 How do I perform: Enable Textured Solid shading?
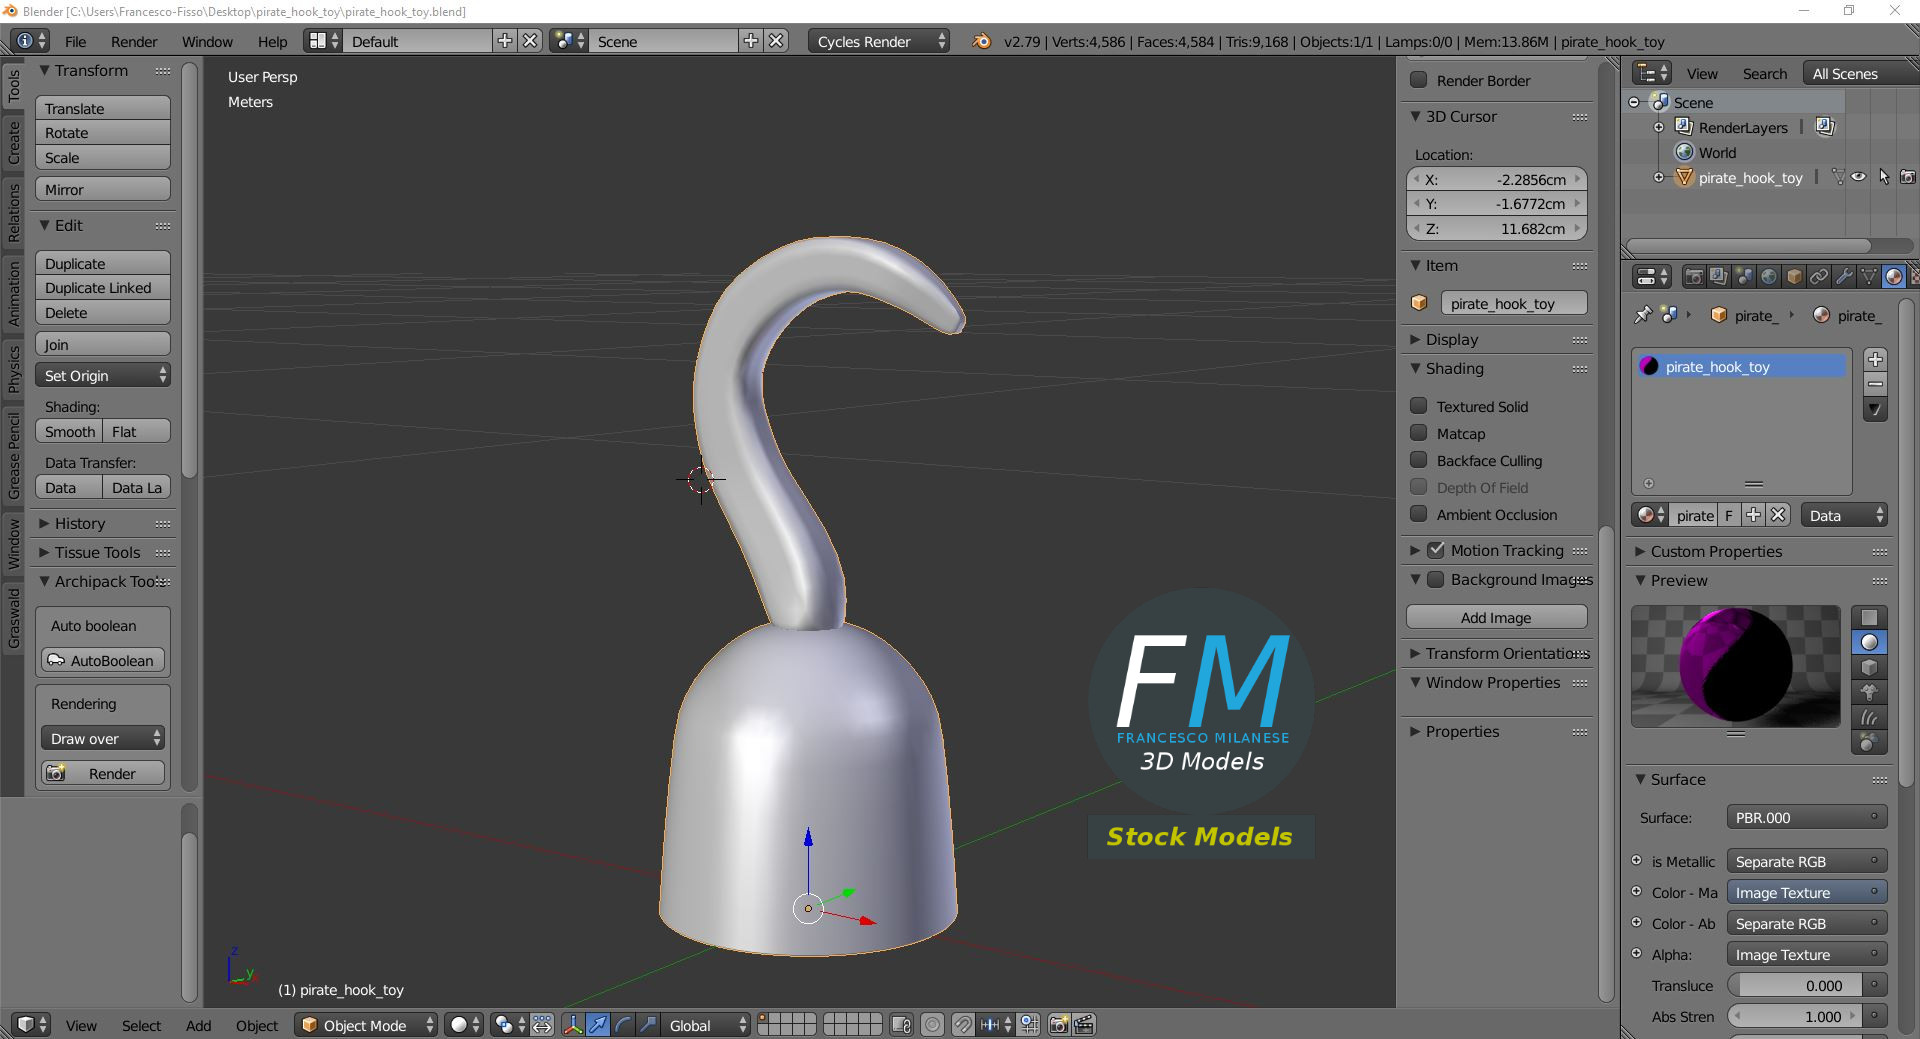pyautogui.click(x=1418, y=406)
